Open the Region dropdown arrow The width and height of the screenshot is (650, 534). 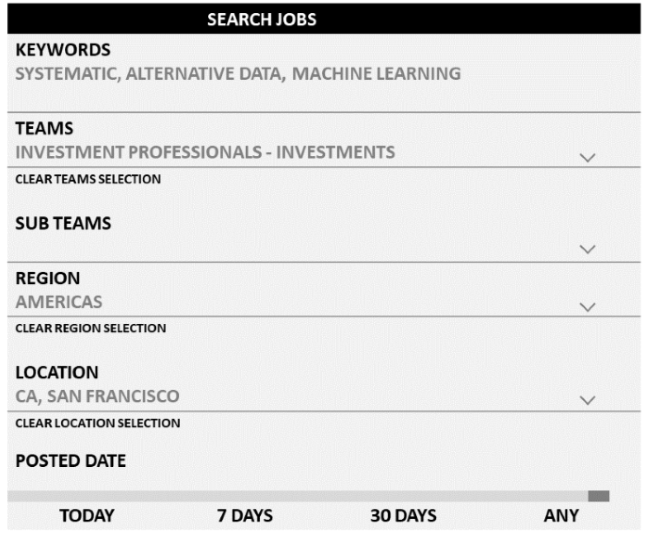click(x=588, y=306)
